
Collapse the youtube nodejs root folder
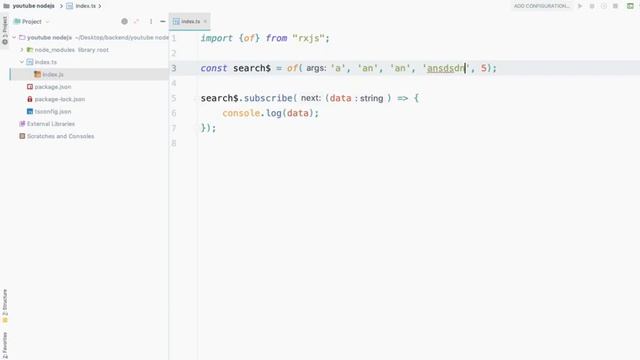pyautogui.click(x=14, y=38)
